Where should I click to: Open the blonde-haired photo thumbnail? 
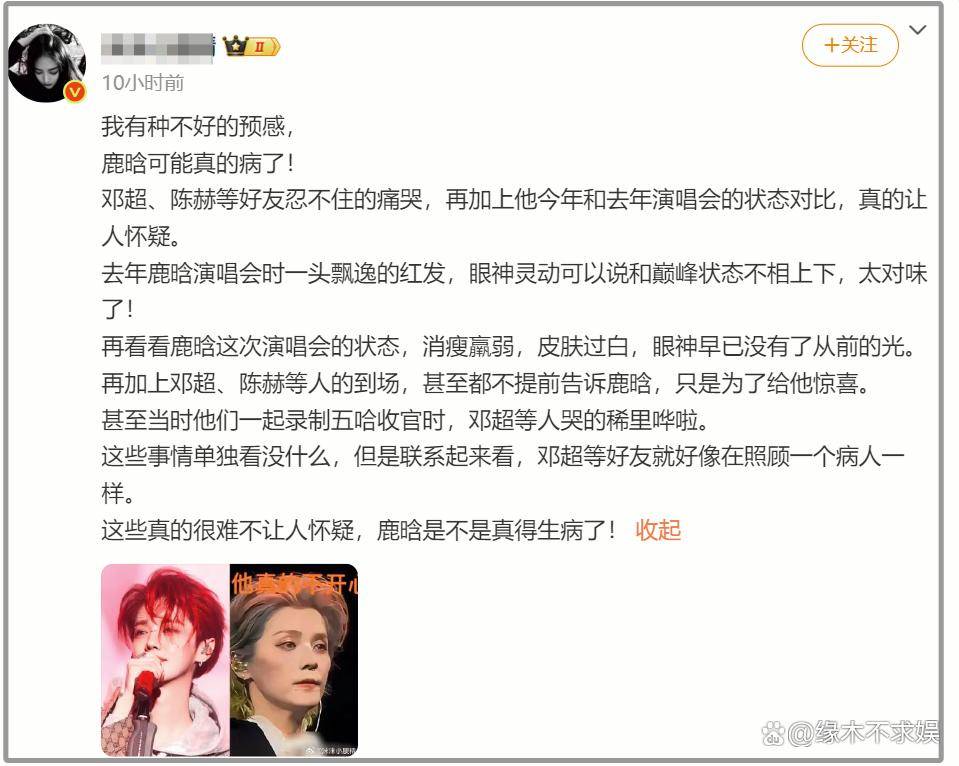[294, 660]
